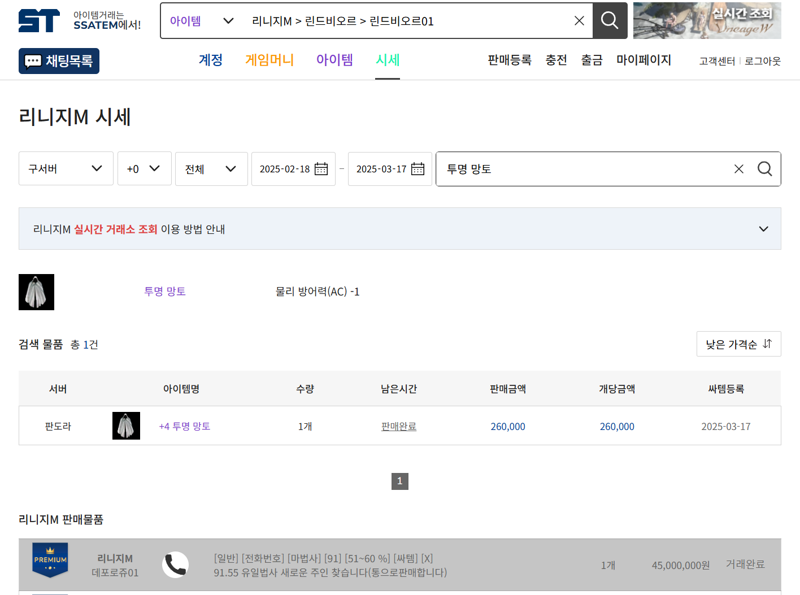Open the 구서버 server dropdown
The height and width of the screenshot is (595, 800).
pos(66,168)
